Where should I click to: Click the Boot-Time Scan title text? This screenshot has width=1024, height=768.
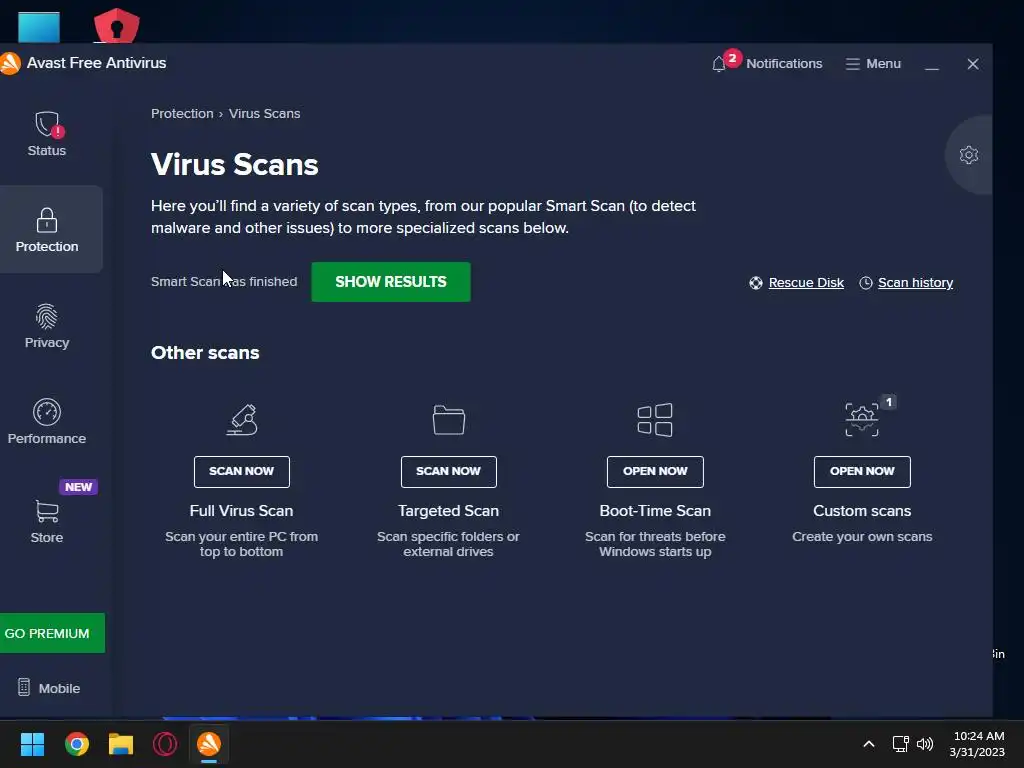coord(655,511)
